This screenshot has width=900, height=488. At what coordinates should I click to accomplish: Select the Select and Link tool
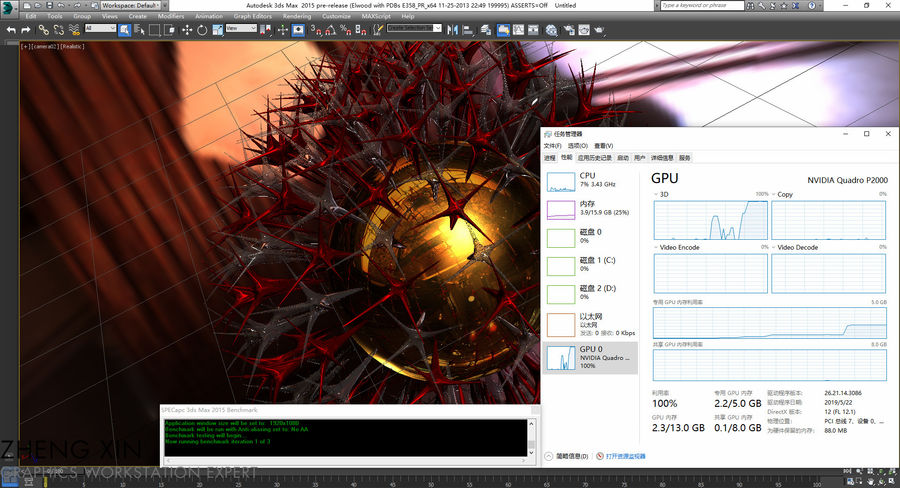pyautogui.click(x=44, y=30)
